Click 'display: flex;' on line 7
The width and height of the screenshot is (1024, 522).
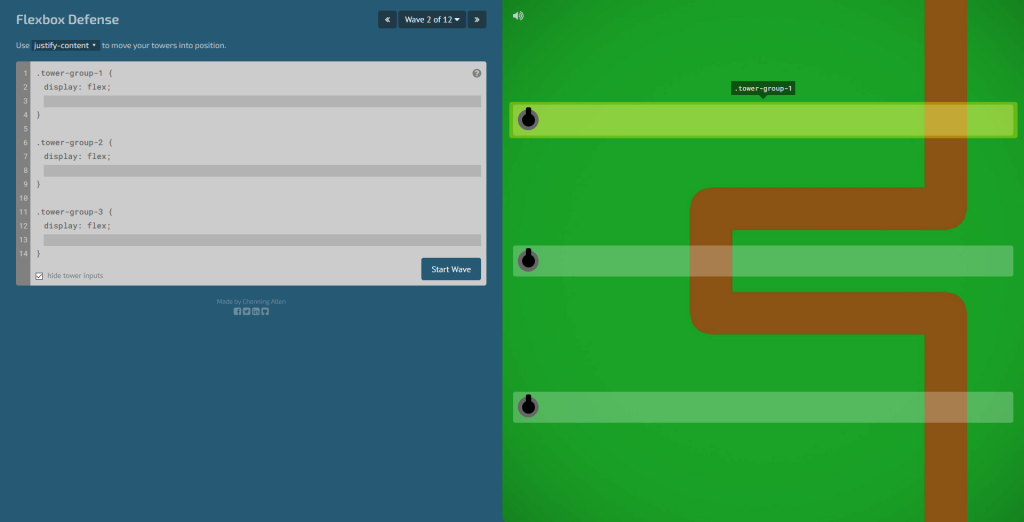coord(78,156)
